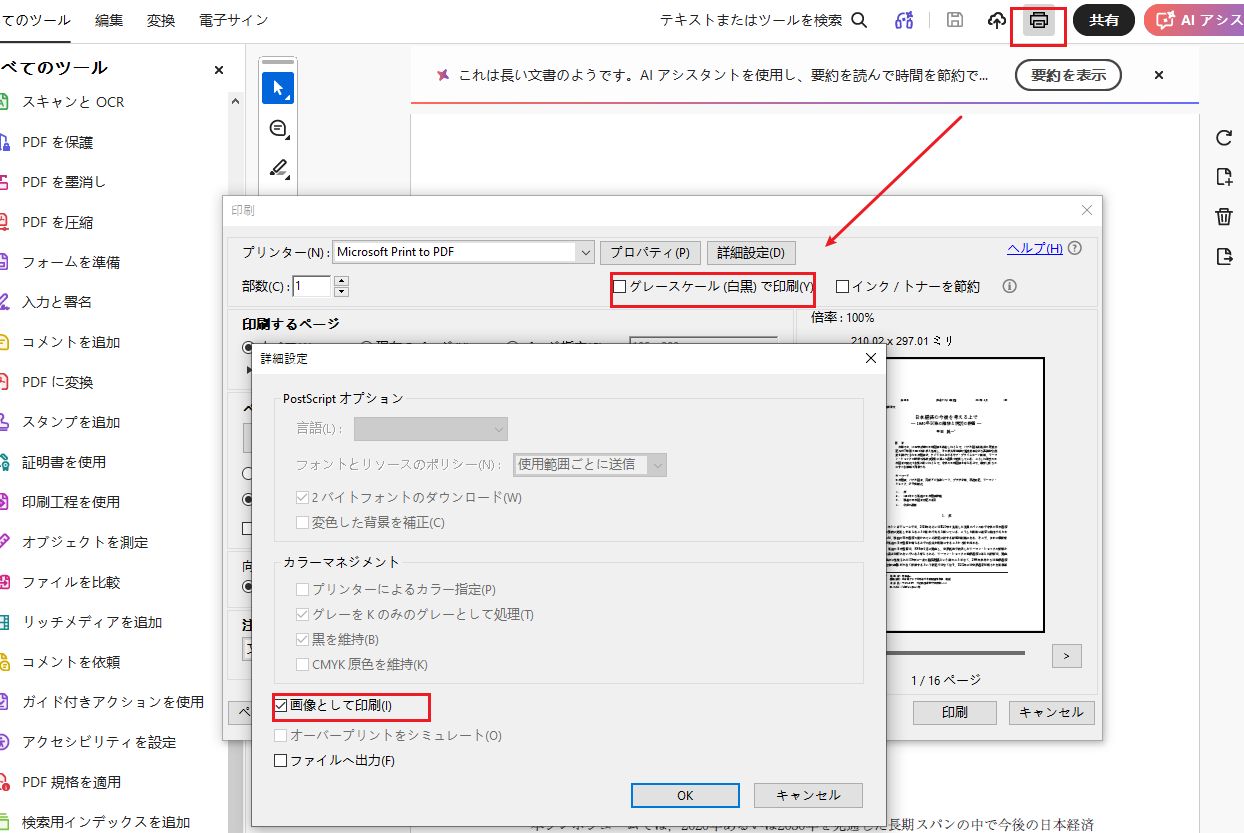Check ファイルへ出力 checkbox
Viewport: 1244px width, 833px height.
(x=281, y=761)
